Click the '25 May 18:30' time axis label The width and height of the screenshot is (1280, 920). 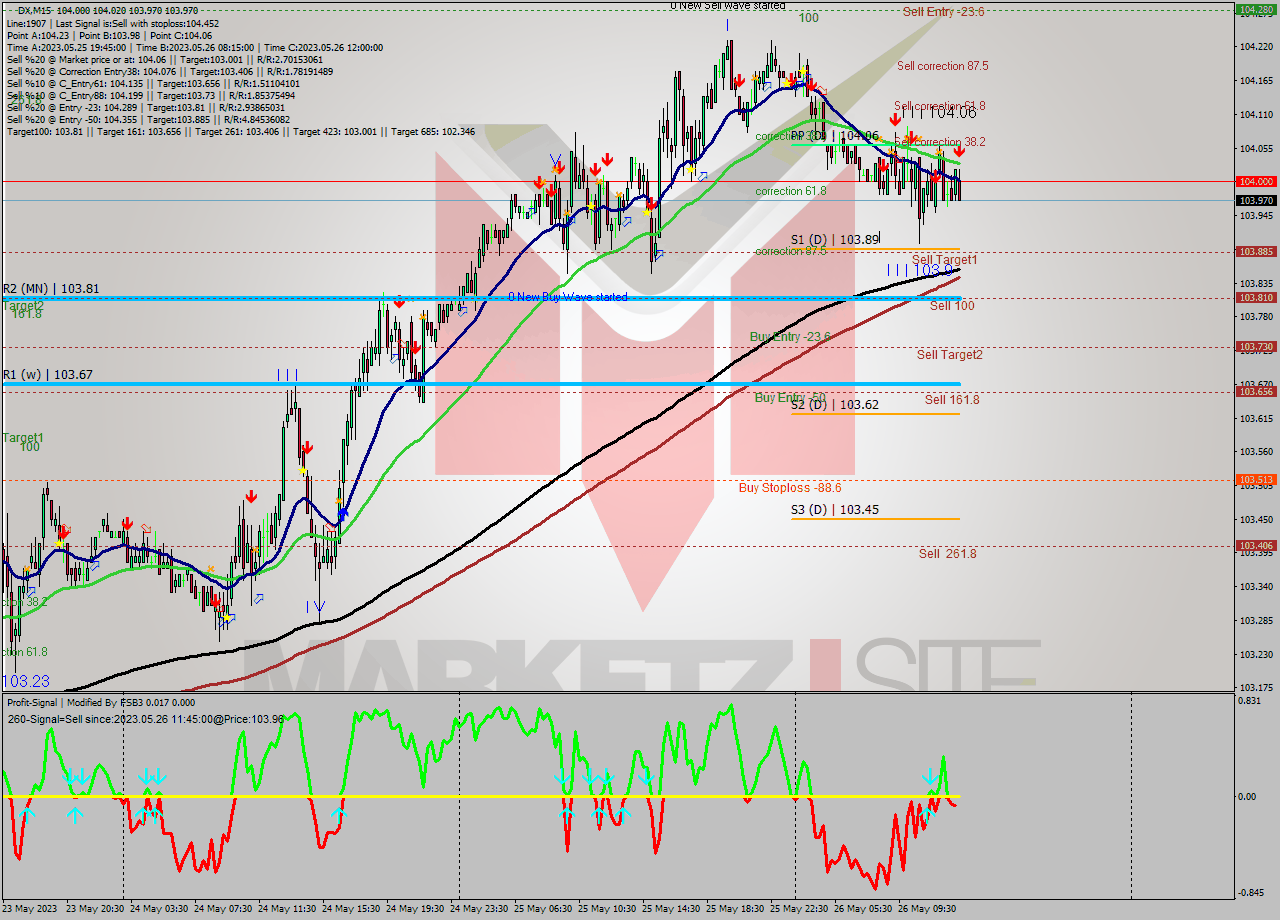click(x=735, y=909)
